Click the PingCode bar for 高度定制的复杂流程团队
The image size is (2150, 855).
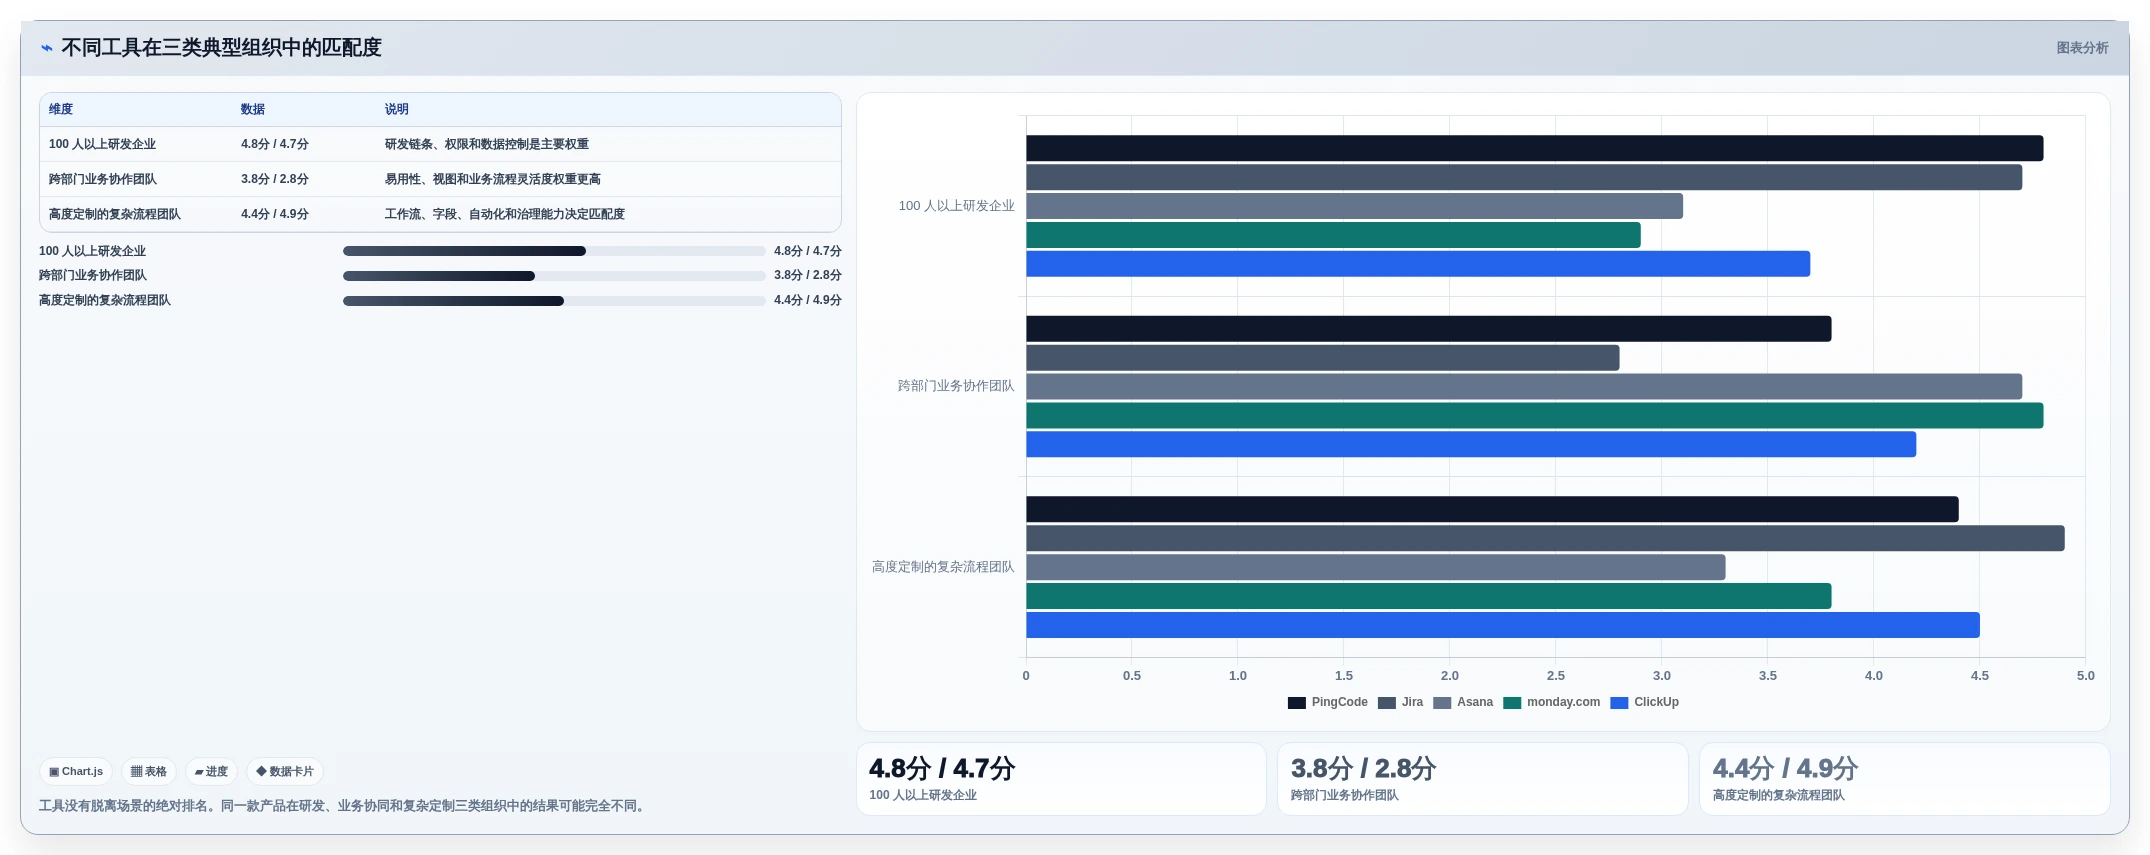pyautogui.click(x=1492, y=509)
